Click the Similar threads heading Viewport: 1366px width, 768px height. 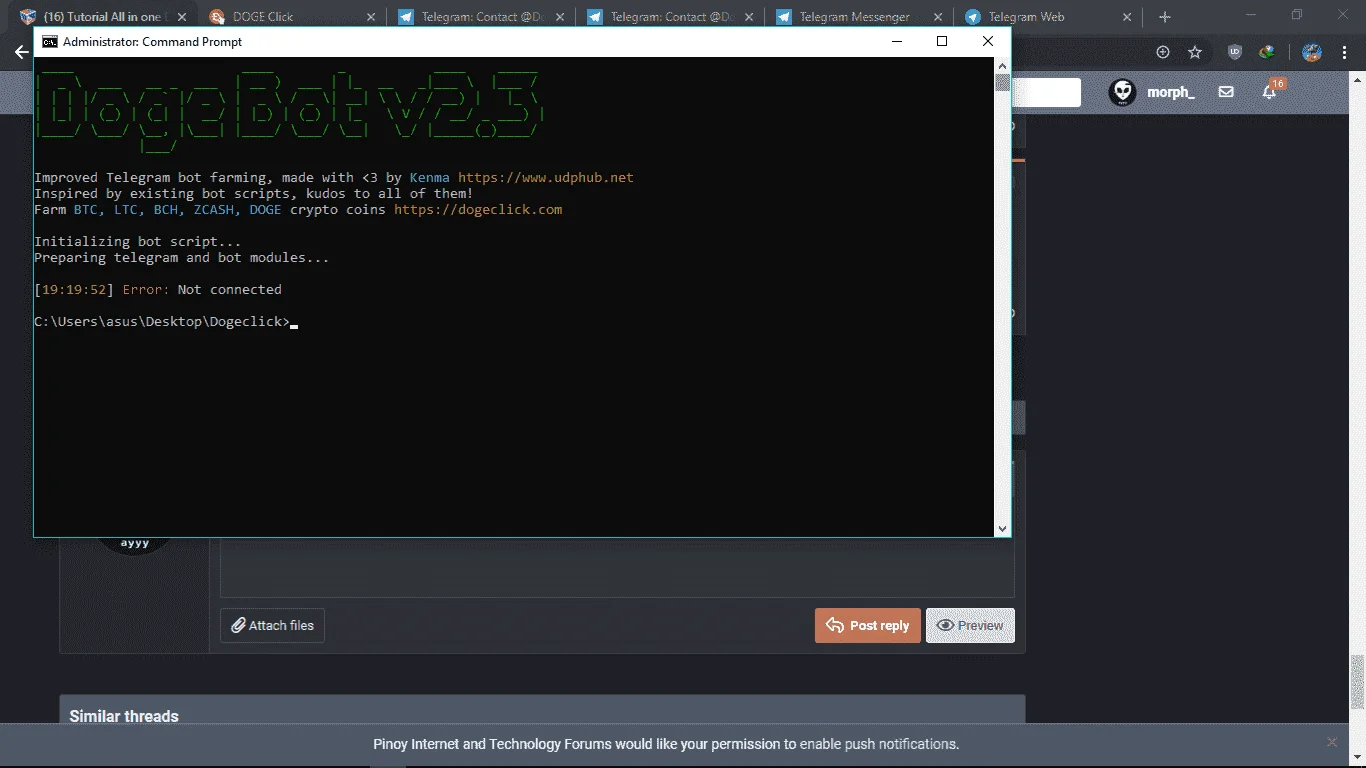point(124,716)
